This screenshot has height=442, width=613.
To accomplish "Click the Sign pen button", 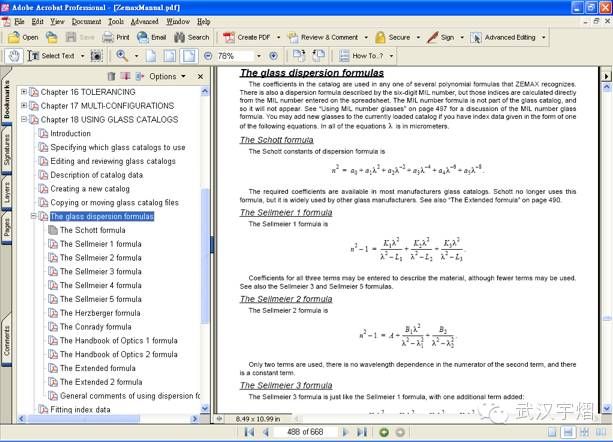I will click(441, 38).
